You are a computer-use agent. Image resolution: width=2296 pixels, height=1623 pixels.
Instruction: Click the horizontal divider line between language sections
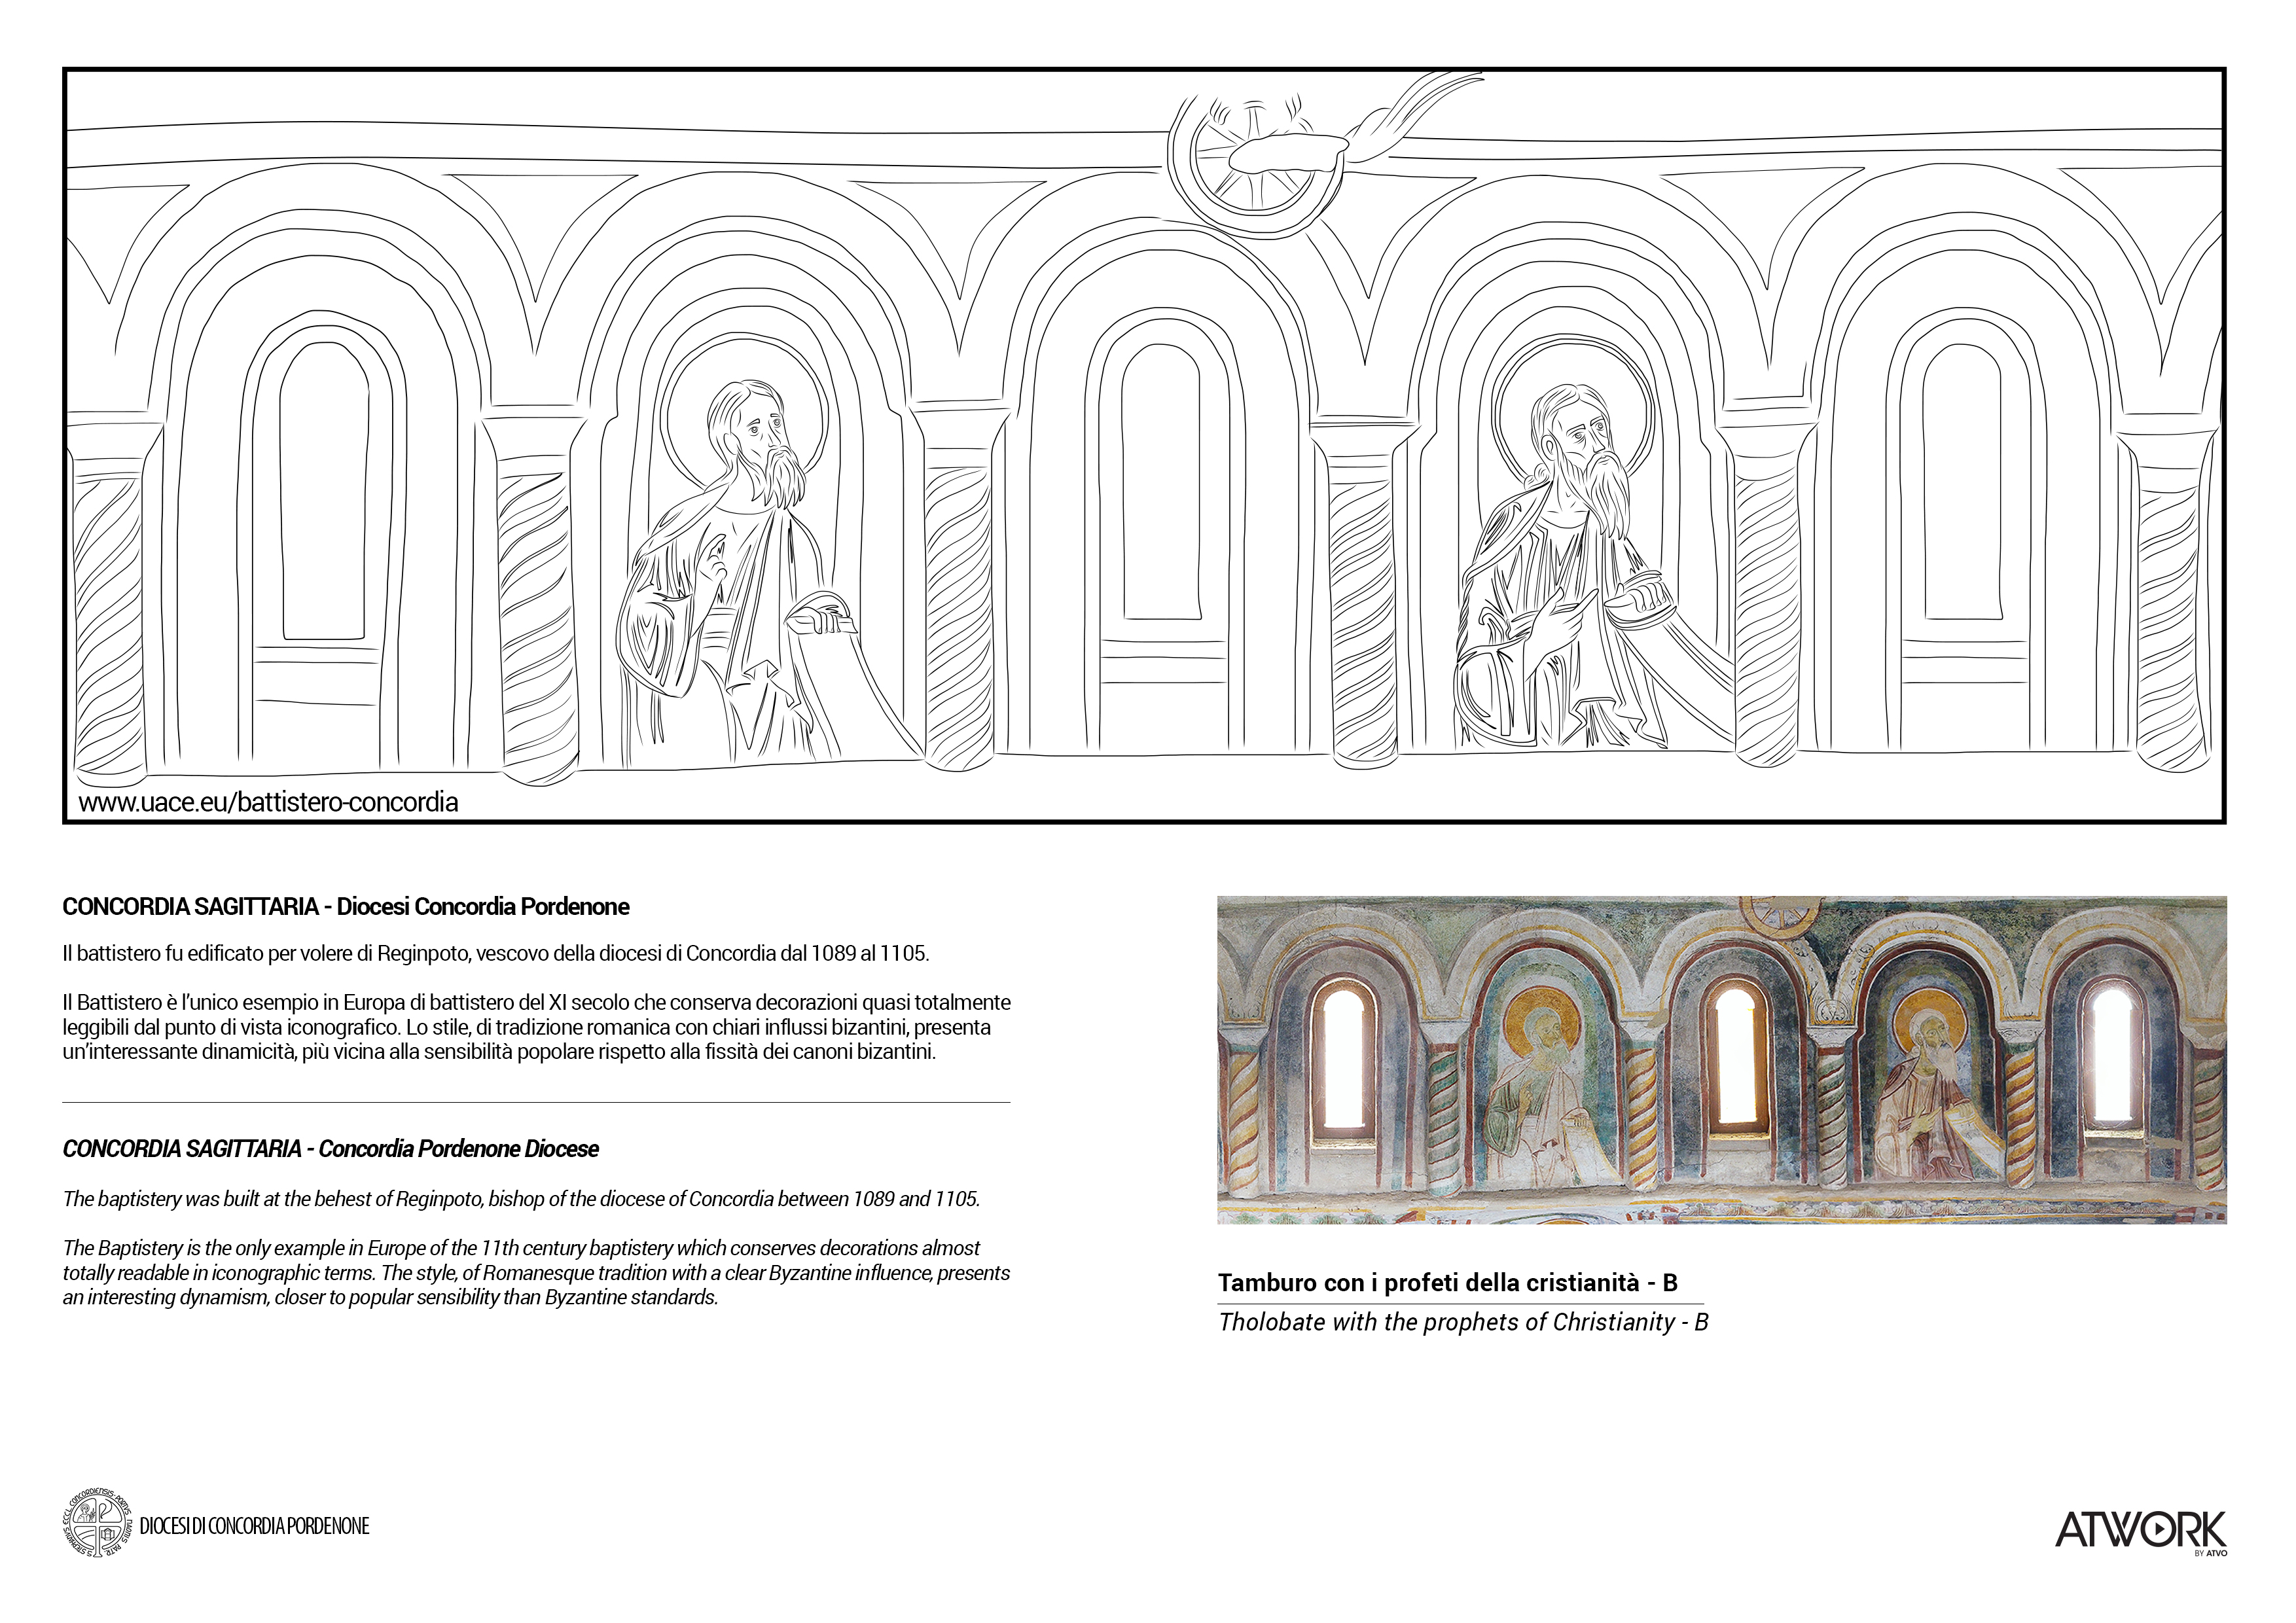(x=536, y=1102)
